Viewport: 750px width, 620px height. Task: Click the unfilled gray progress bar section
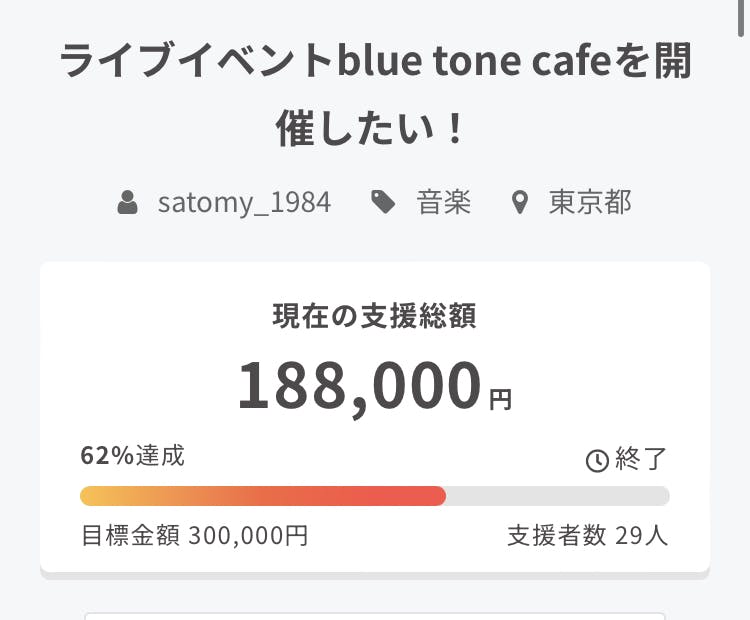click(x=557, y=496)
